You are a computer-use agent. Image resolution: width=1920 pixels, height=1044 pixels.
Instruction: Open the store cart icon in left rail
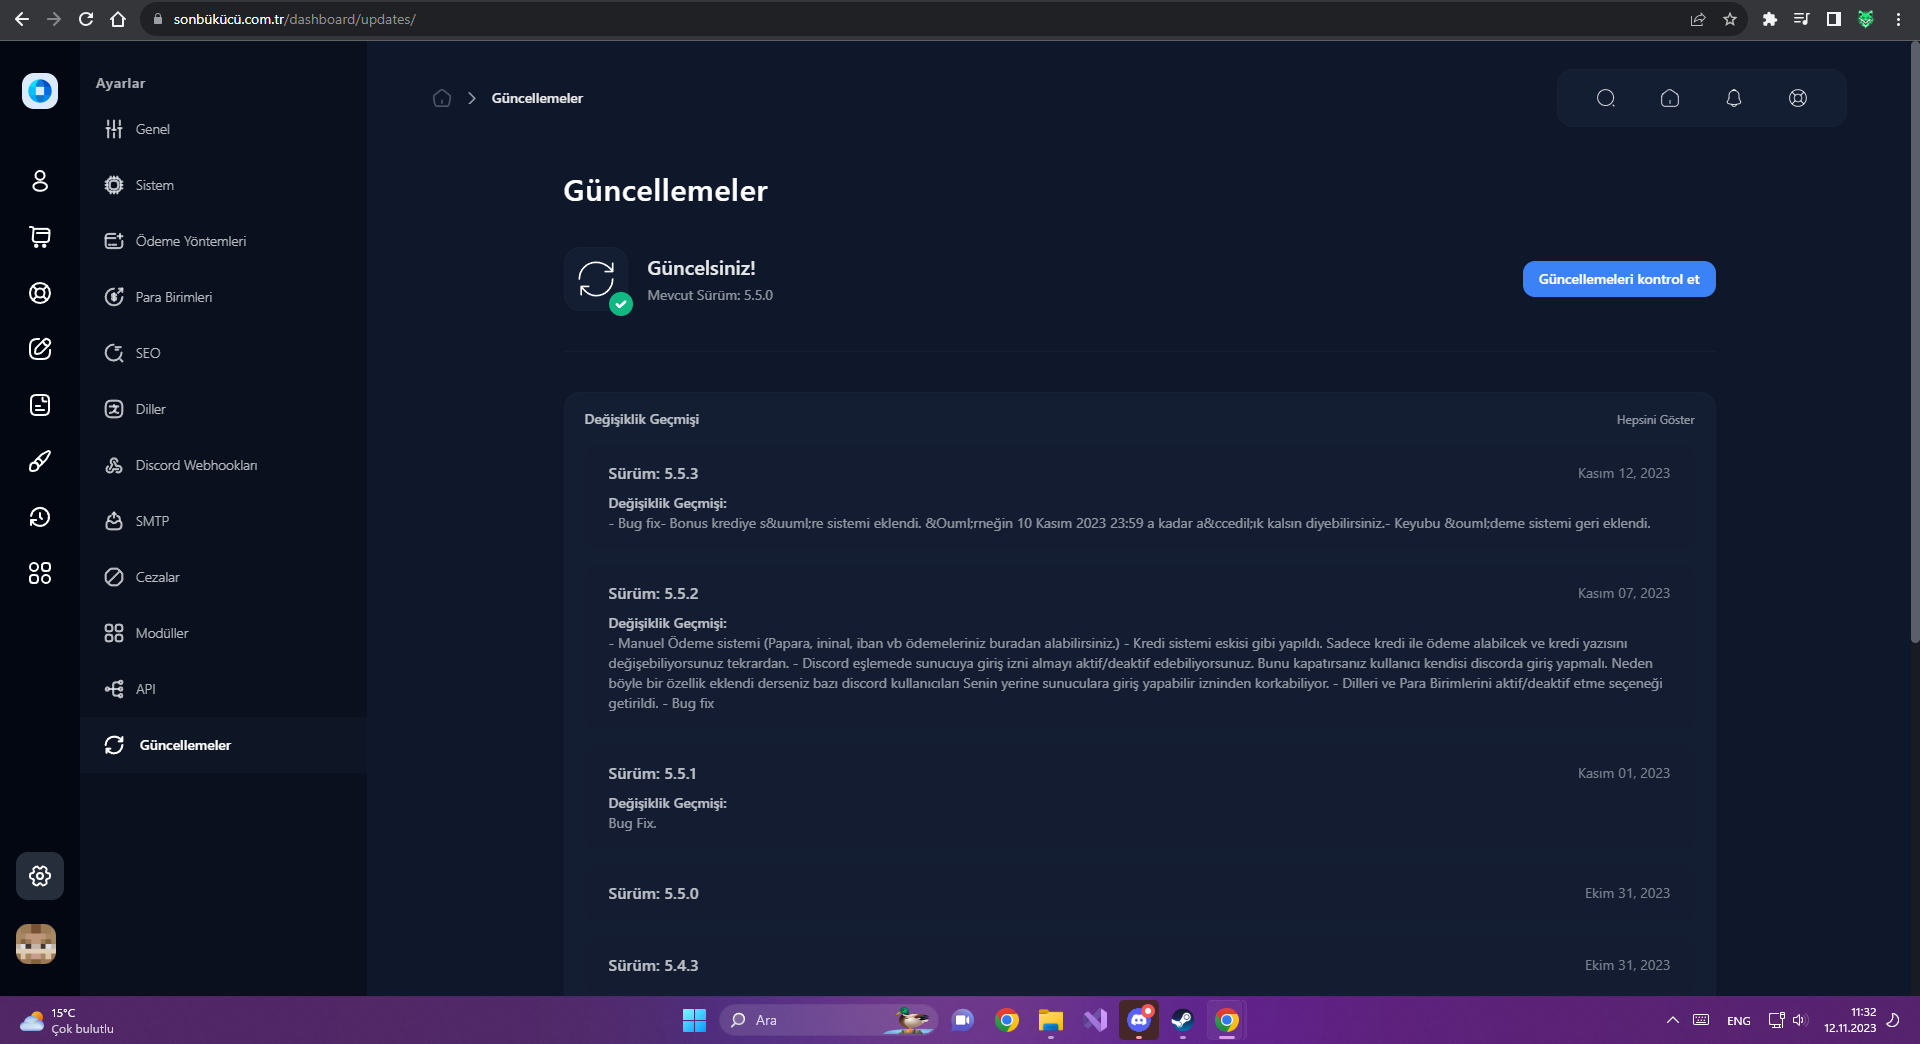[x=40, y=237]
